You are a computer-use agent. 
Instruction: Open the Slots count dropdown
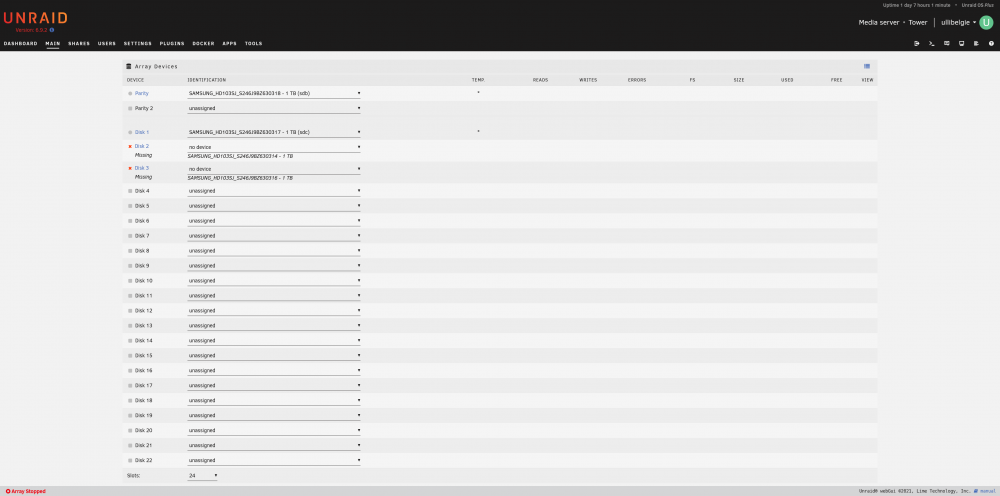(x=202, y=476)
